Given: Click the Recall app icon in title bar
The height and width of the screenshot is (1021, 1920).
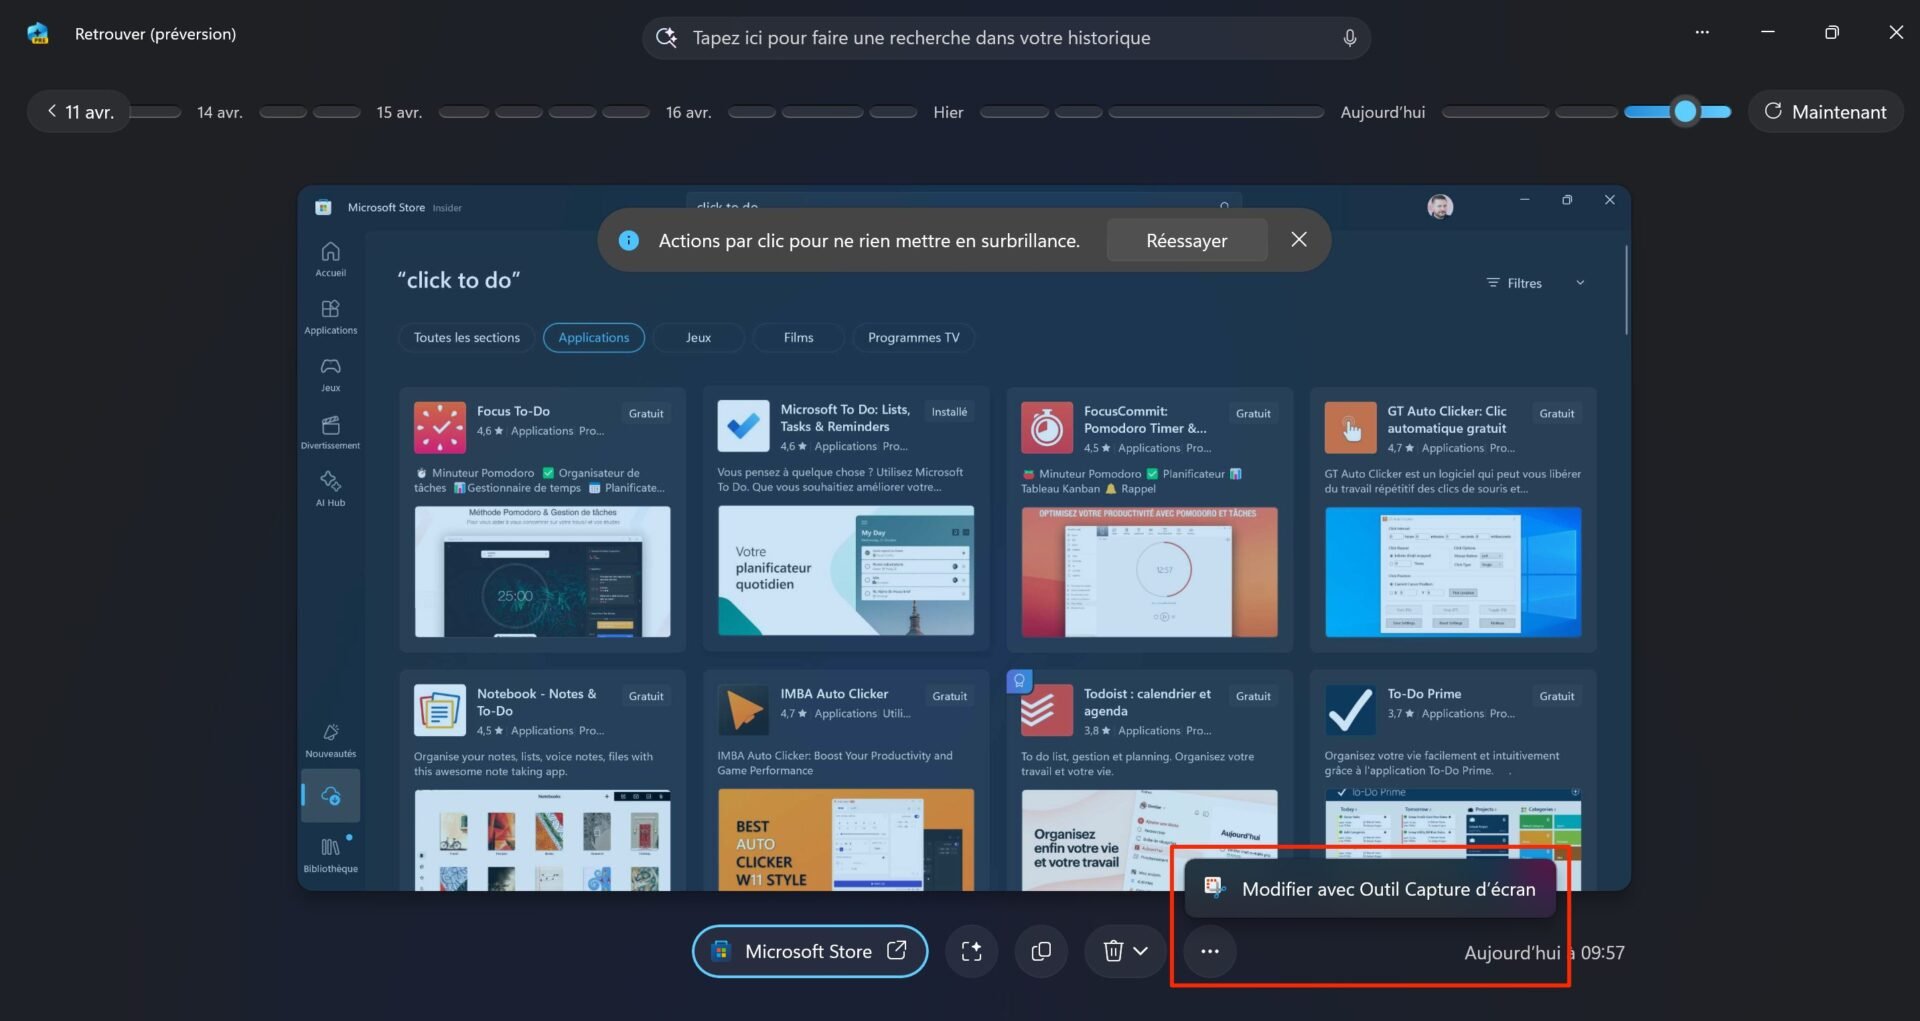Looking at the screenshot, I should (x=38, y=33).
